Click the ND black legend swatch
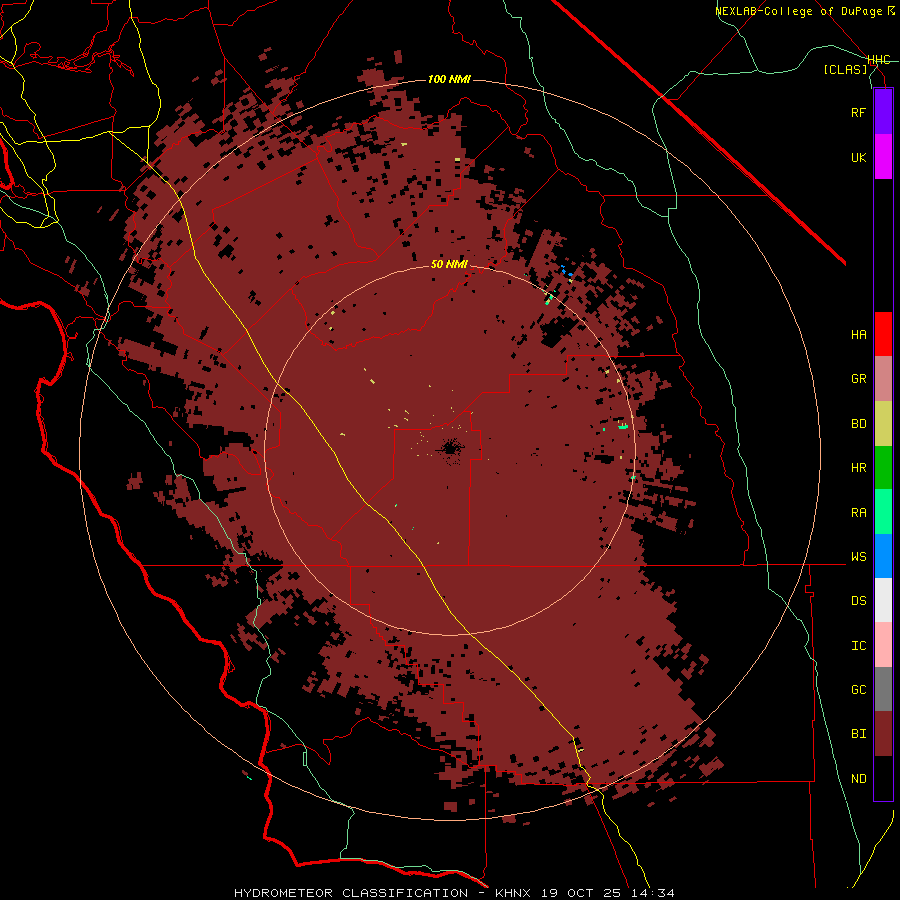The height and width of the screenshot is (900, 900). [x=883, y=778]
